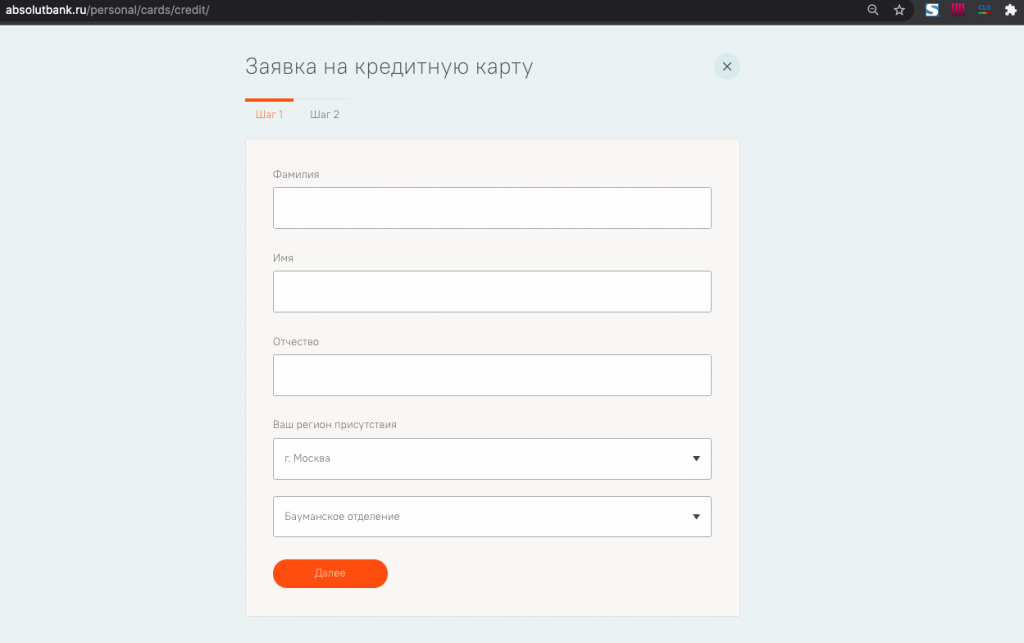Image resolution: width=1024 pixels, height=643 pixels.
Task: Click the absolutbank.ru URL in address bar
Action: coord(108,10)
